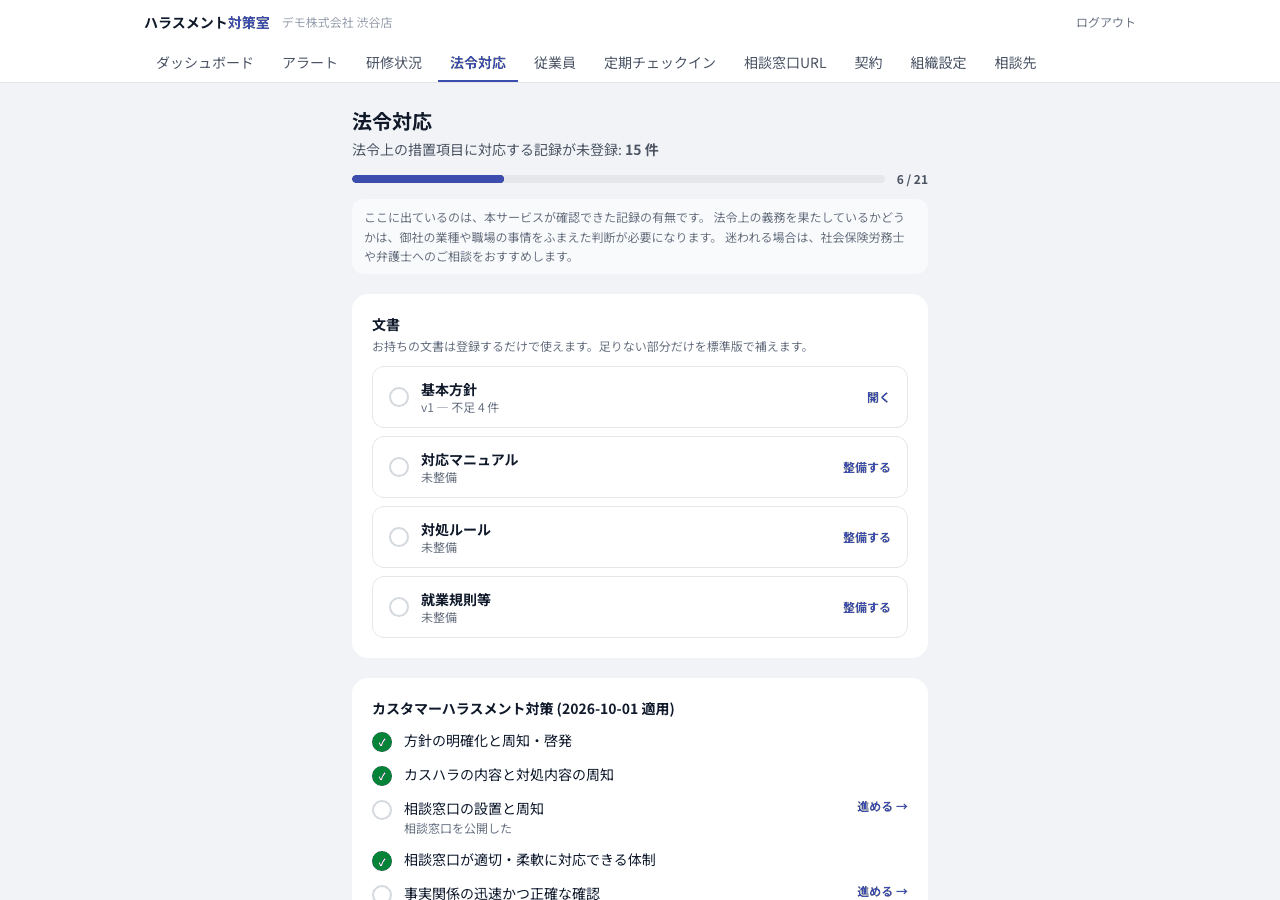Click the 相談窓口を公開した note
Screen dimensions: 1280x900
coord(458,828)
